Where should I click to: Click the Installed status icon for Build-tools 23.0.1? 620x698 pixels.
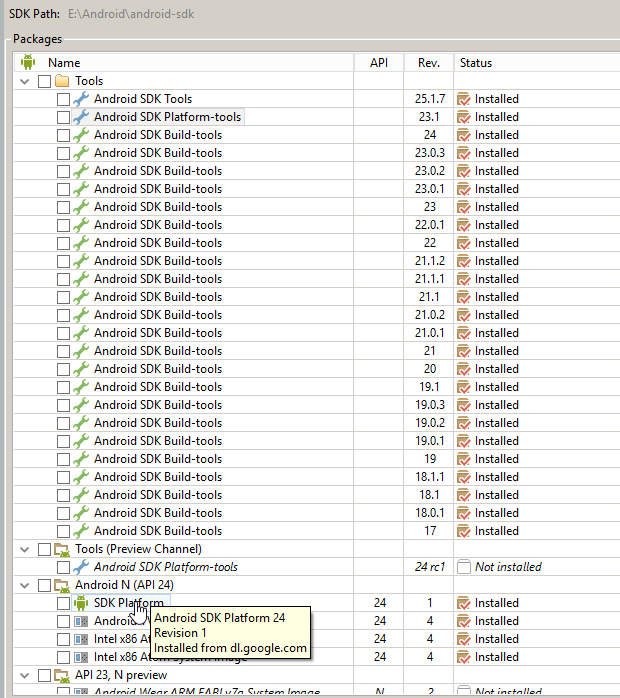[x=464, y=189]
